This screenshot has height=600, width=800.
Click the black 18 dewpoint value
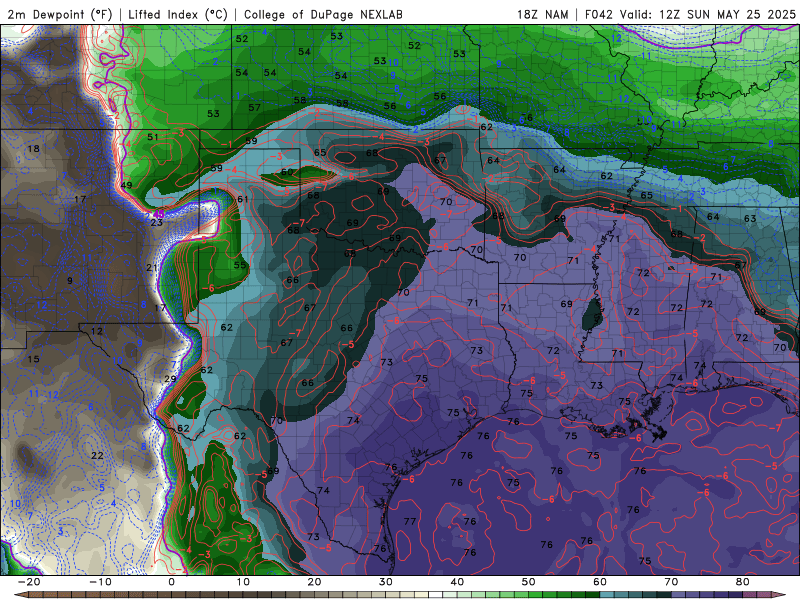(34, 149)
